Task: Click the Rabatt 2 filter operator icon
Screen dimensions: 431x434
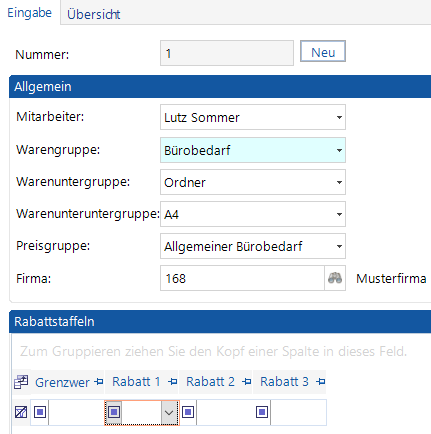Action: (x=188, y=412)
